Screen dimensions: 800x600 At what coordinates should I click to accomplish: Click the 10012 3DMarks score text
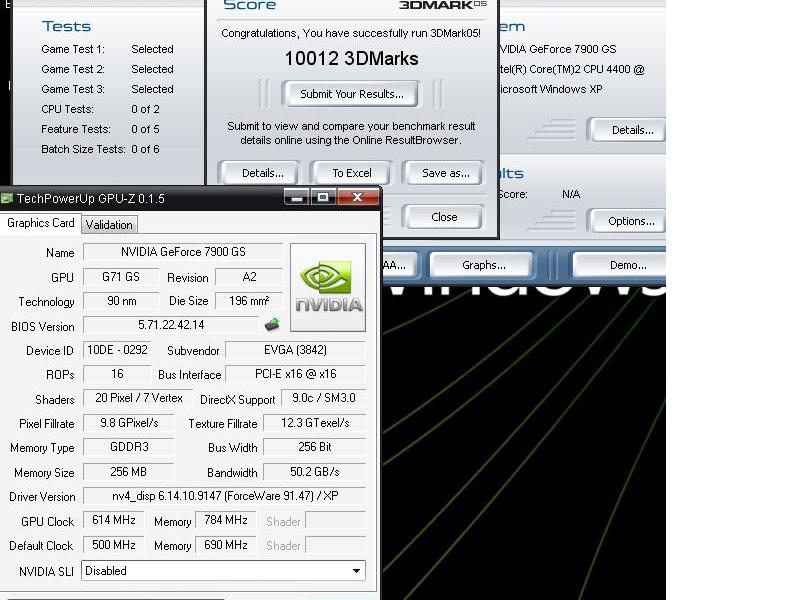352,59
